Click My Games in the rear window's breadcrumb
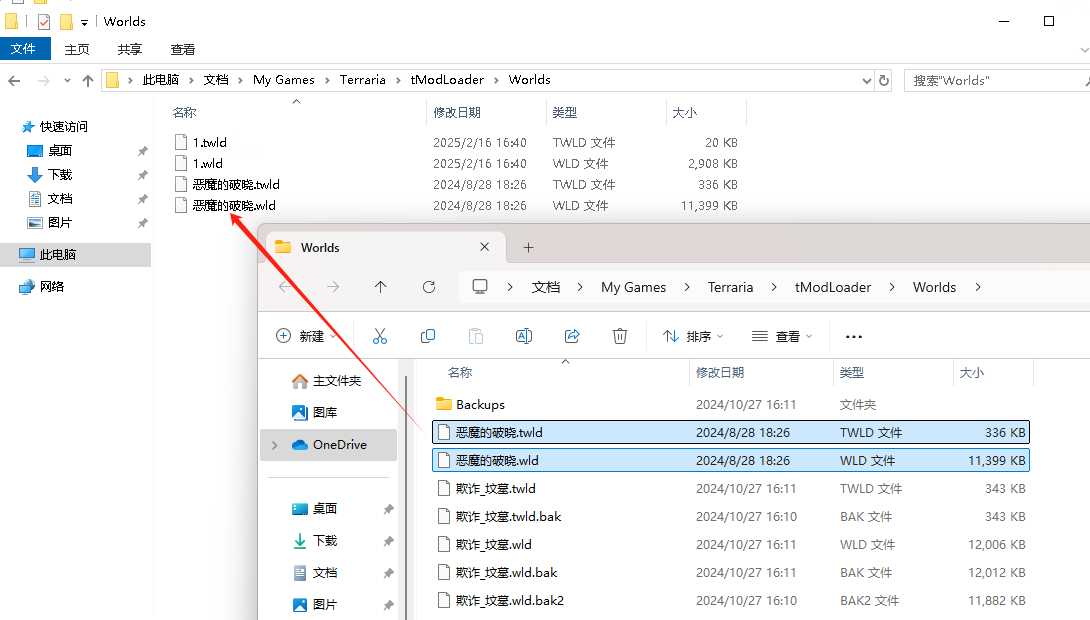1090x620 pixels. (x=284, y=80)
